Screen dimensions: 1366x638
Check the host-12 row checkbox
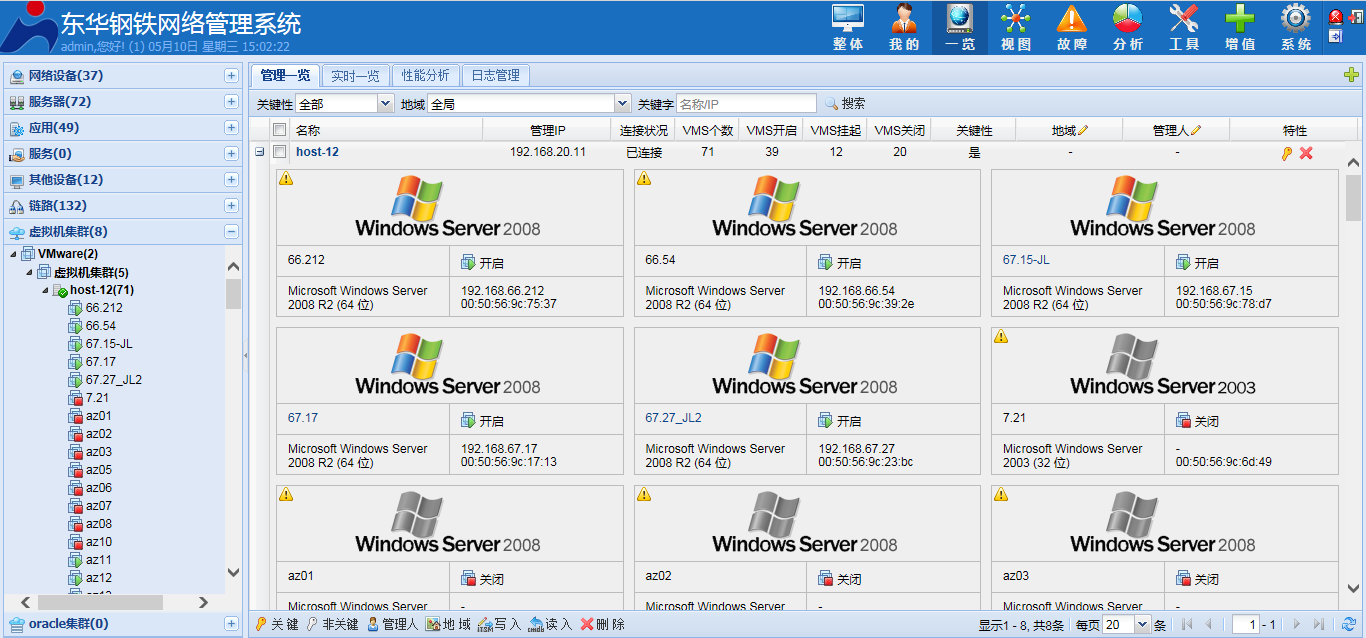[280, 152]
